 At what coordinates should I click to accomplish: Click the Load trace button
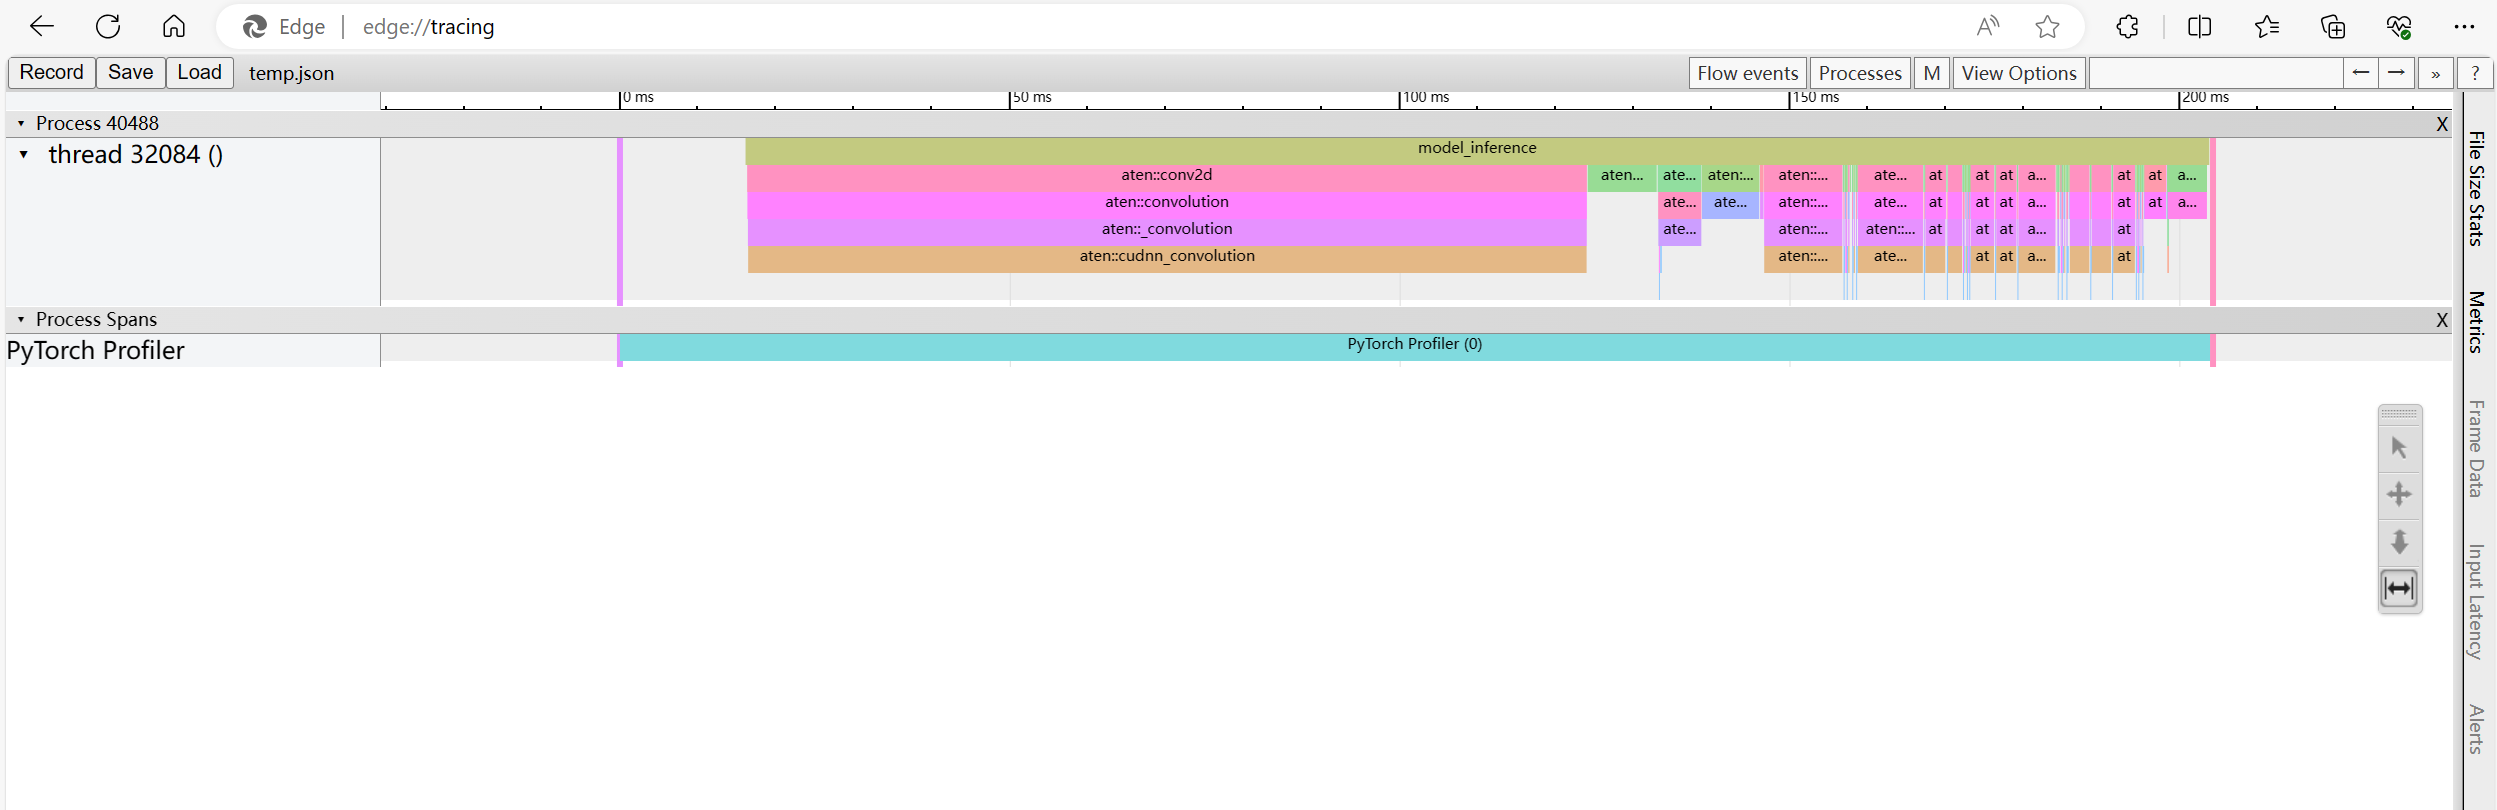pos(200,72)
